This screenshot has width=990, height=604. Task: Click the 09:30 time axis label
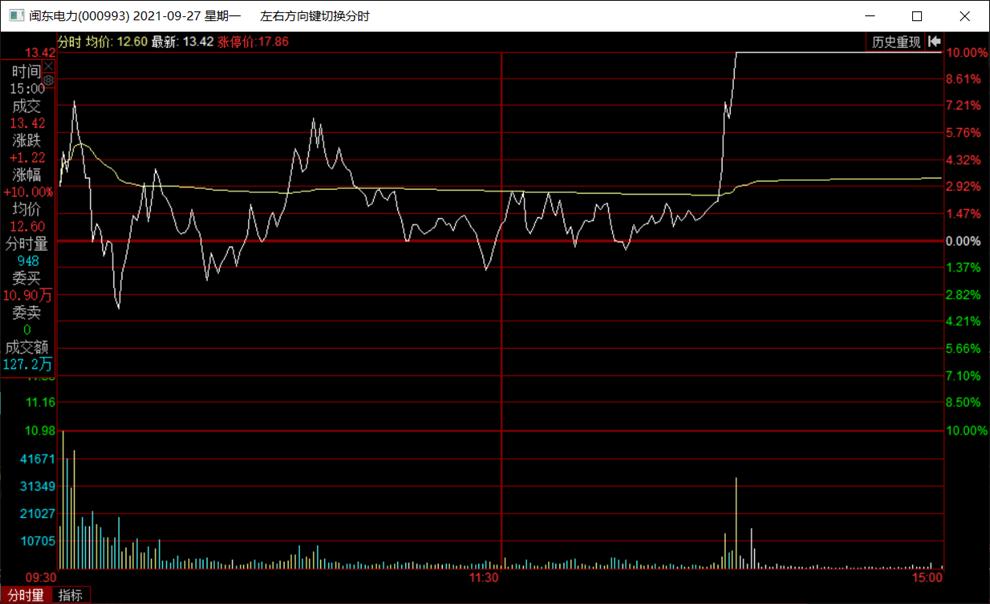click(x=41, y=577)
